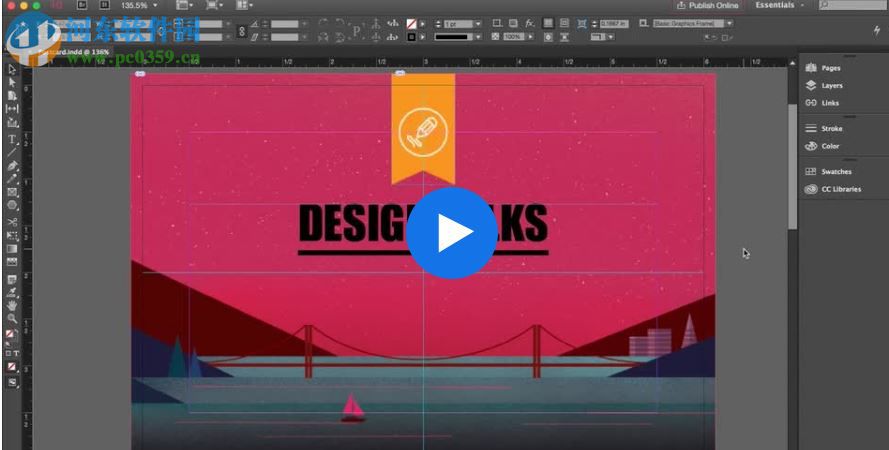Click the Apply None color button in toolbox

pos(12,367)
